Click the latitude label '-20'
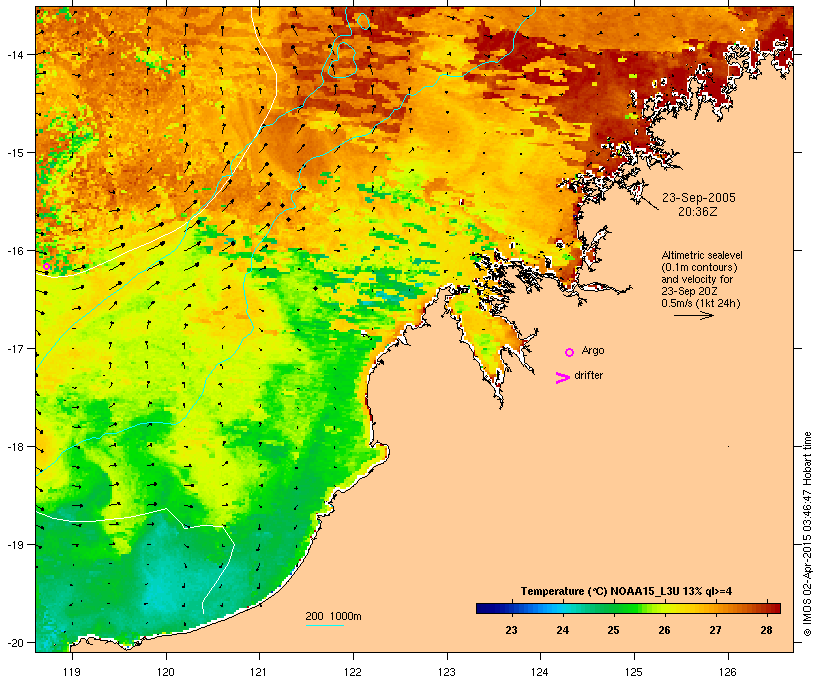The width and height of the screenshot is (820, 680). (x=15, y=643)
